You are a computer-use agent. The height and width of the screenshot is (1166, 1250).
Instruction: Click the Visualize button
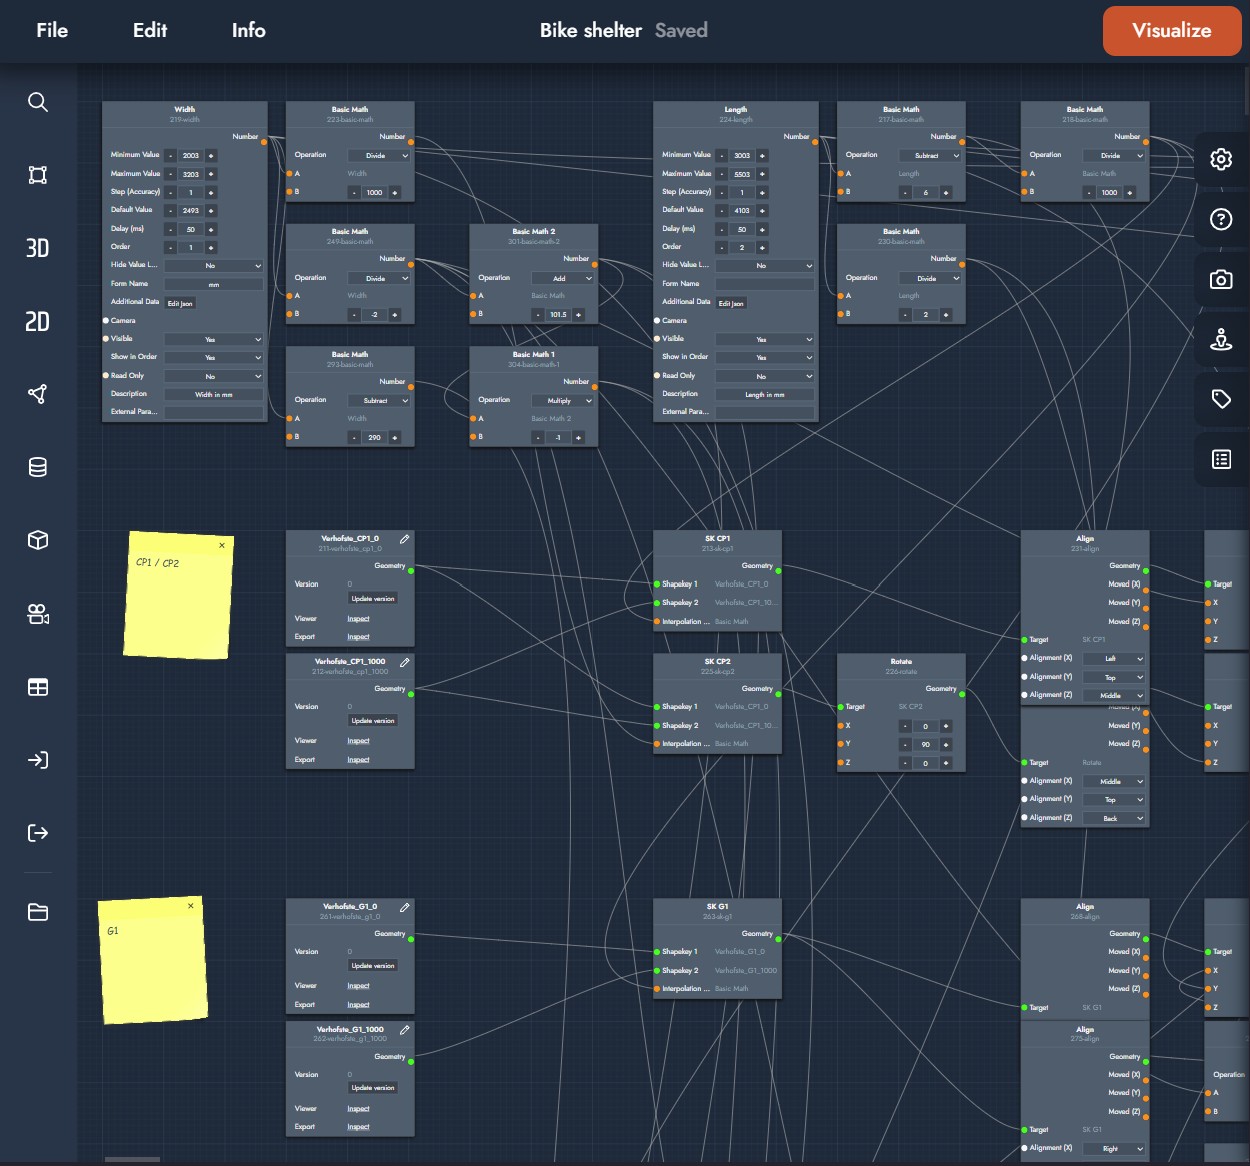click(1171, 30)
